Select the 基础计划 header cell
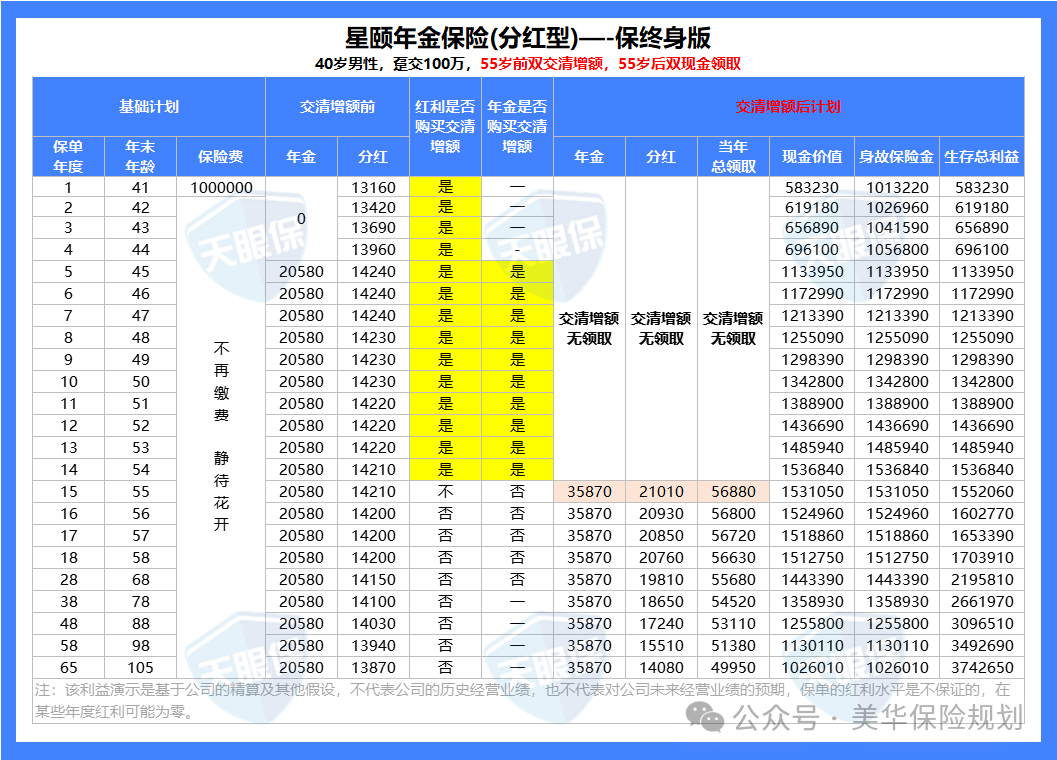Screen dimensions: 1057x760 [149, 106]
